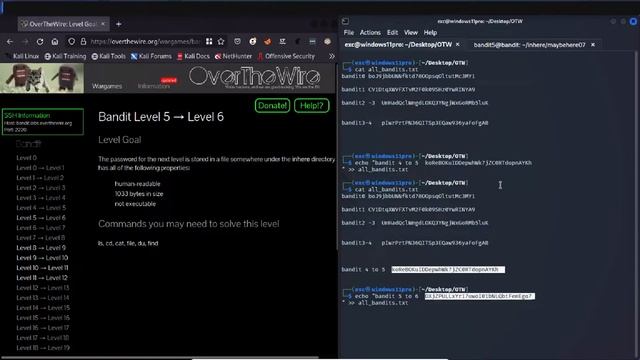The image size is (640, 360).
Task: Open the Wargames site menu
Action: click(x=107, y=86)
